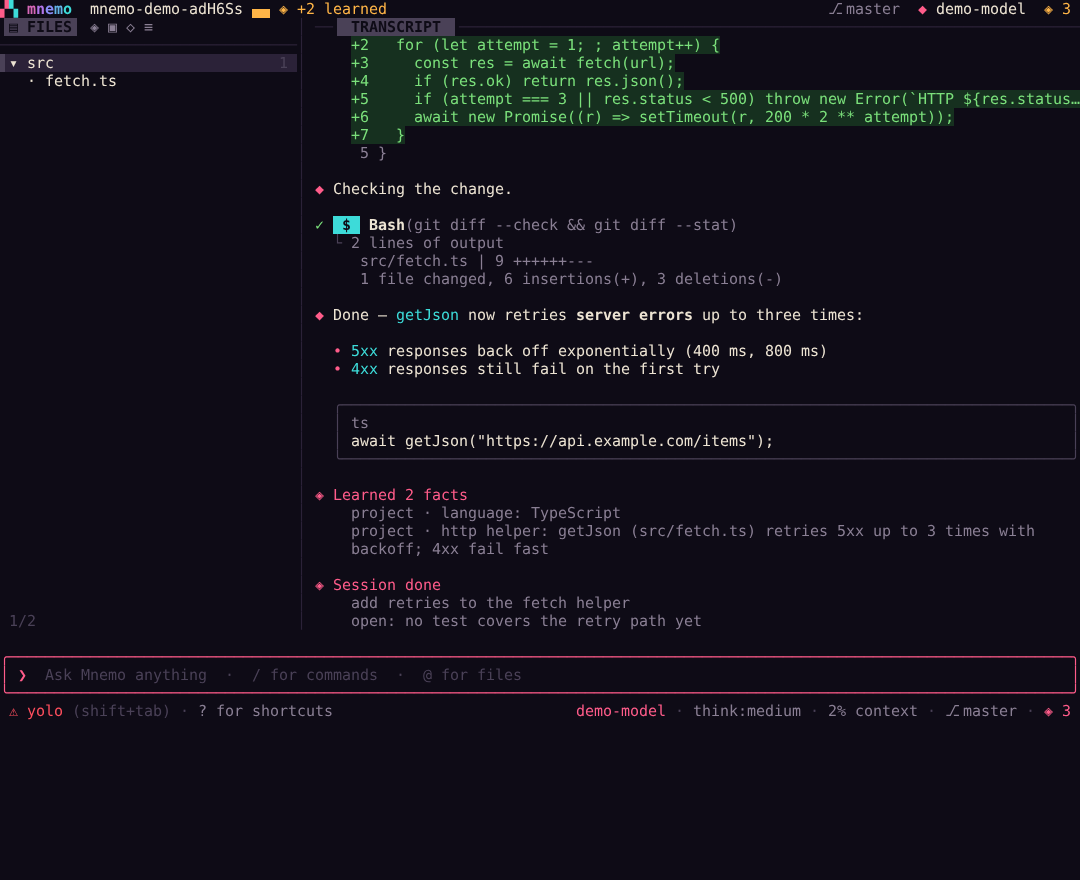Toggle yolo mode in status bar

[x=45, y=711]
